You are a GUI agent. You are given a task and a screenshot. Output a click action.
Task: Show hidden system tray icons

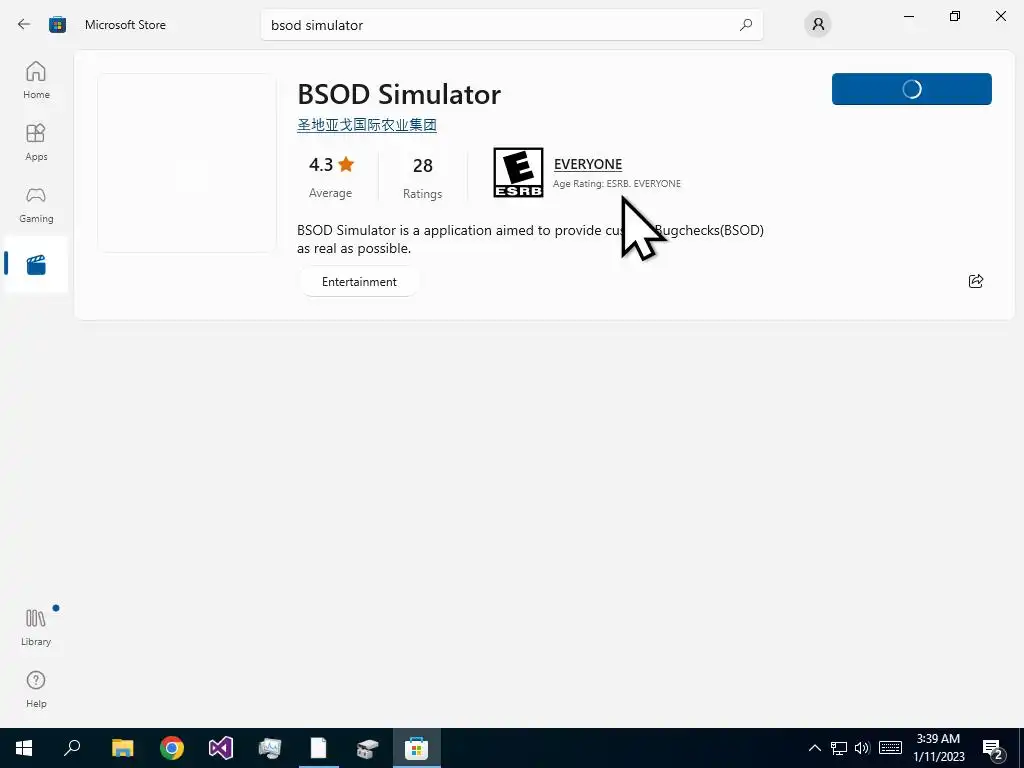[814, 748]
